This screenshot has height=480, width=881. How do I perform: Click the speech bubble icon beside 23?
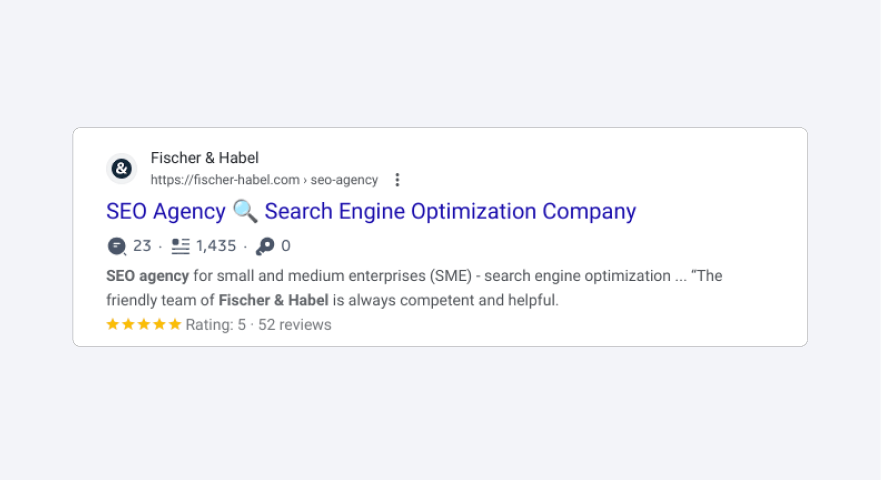pos(116,246)
